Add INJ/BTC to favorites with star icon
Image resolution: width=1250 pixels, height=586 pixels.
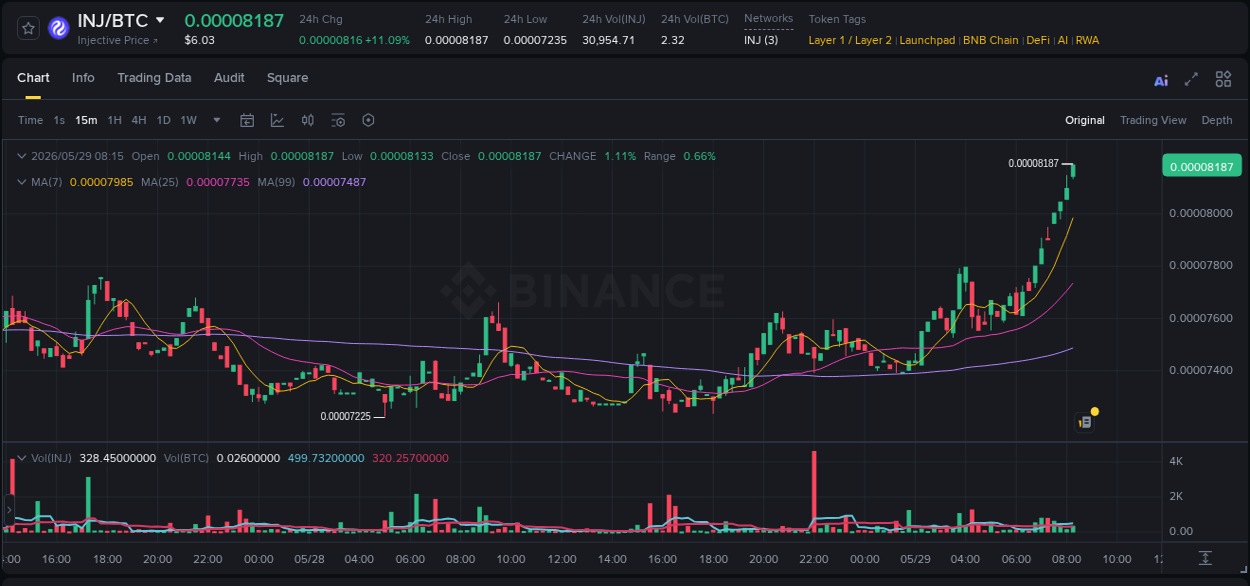coord(28,28)
